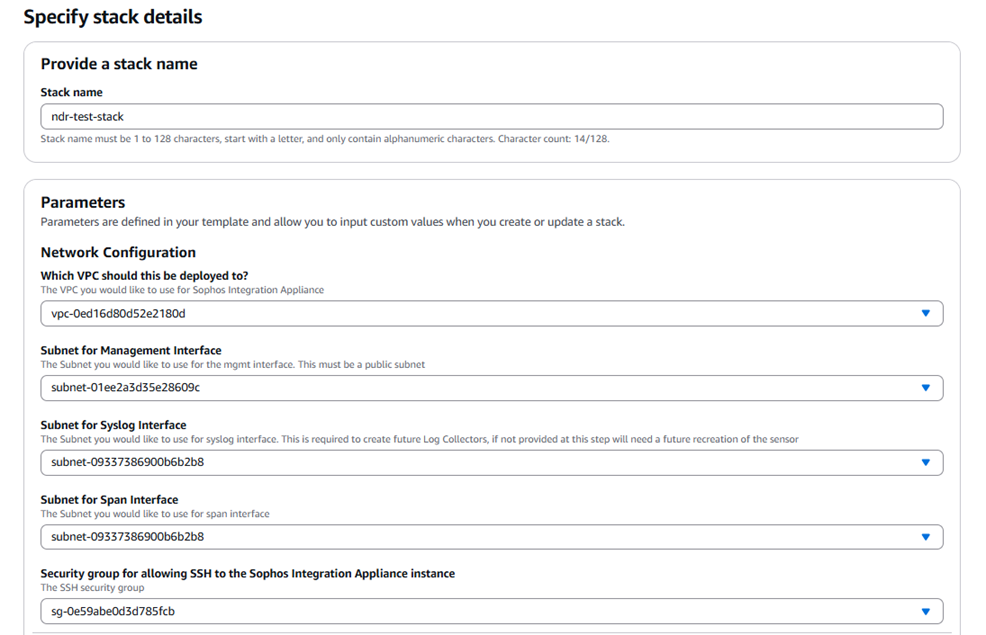
Task: Click the 'Subnet for Syslog Interface' label
Action: tap(113, 425)
